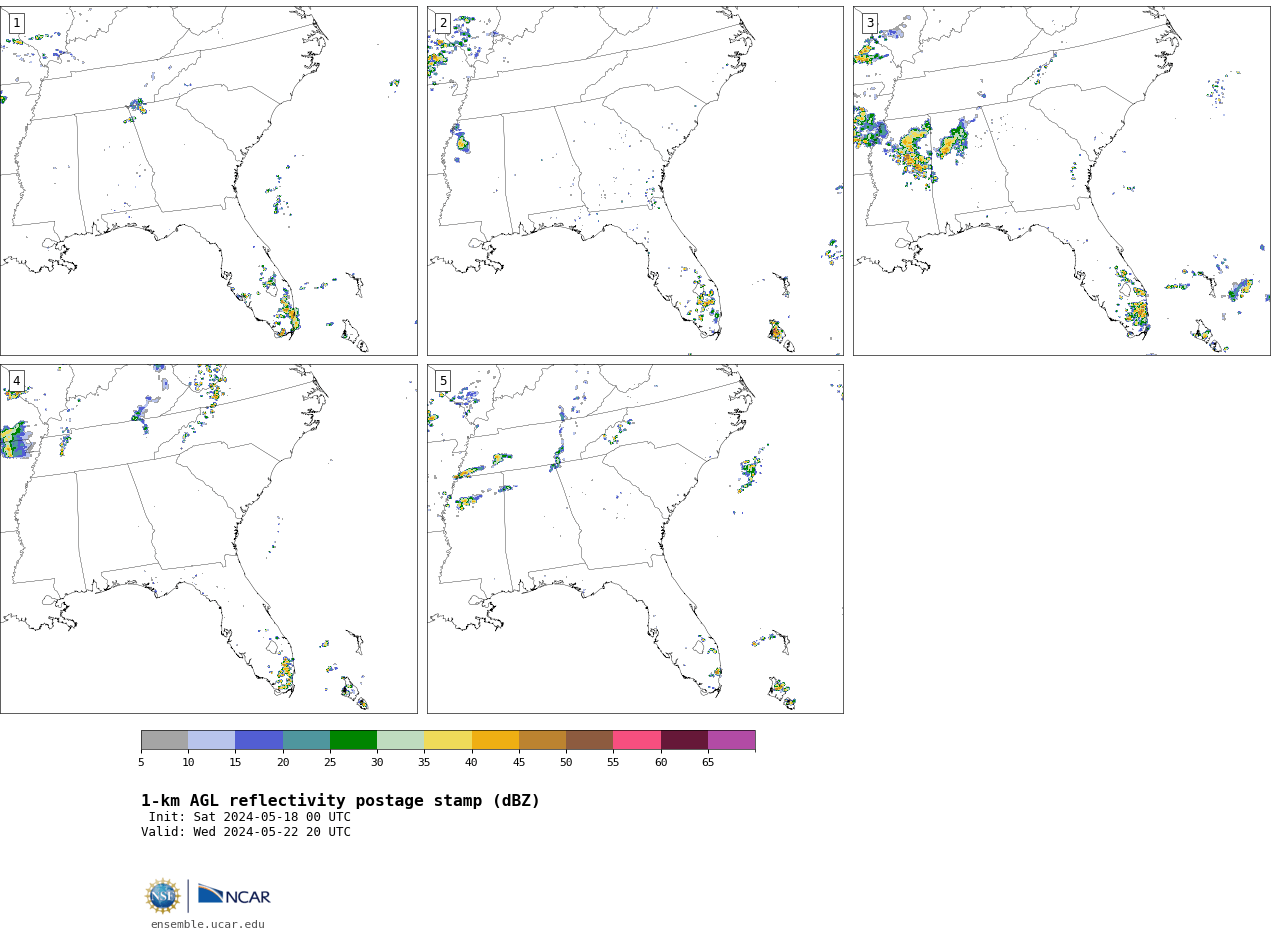This screenshot has height=936, width=1280.
Task: Open ensemble member 3 reflectivity map
Action: [x=1061, y=181]
